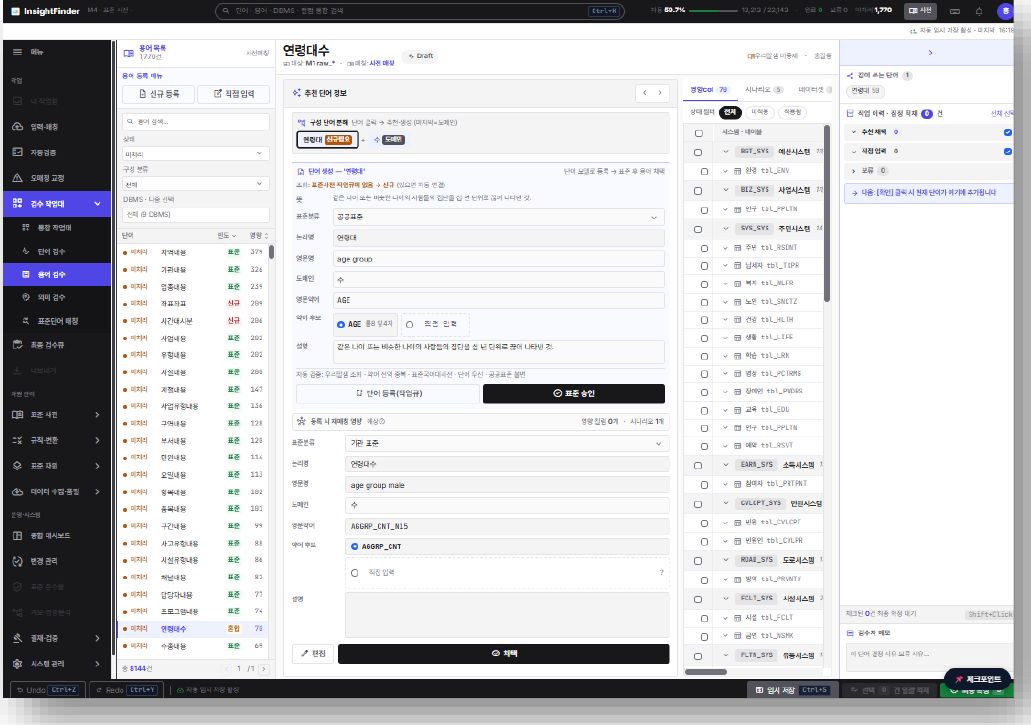This screenshot has width=1031, height=725.
Task: Click the 용어목록 panel header icon
Action: [x=129, y=53]
